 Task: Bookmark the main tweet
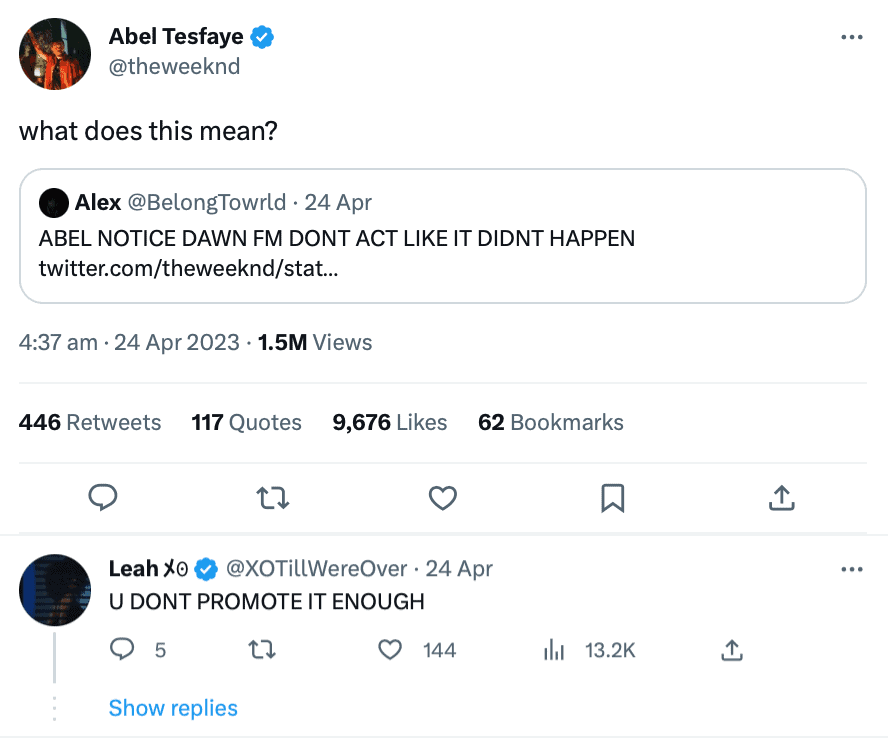pos(612,497)
